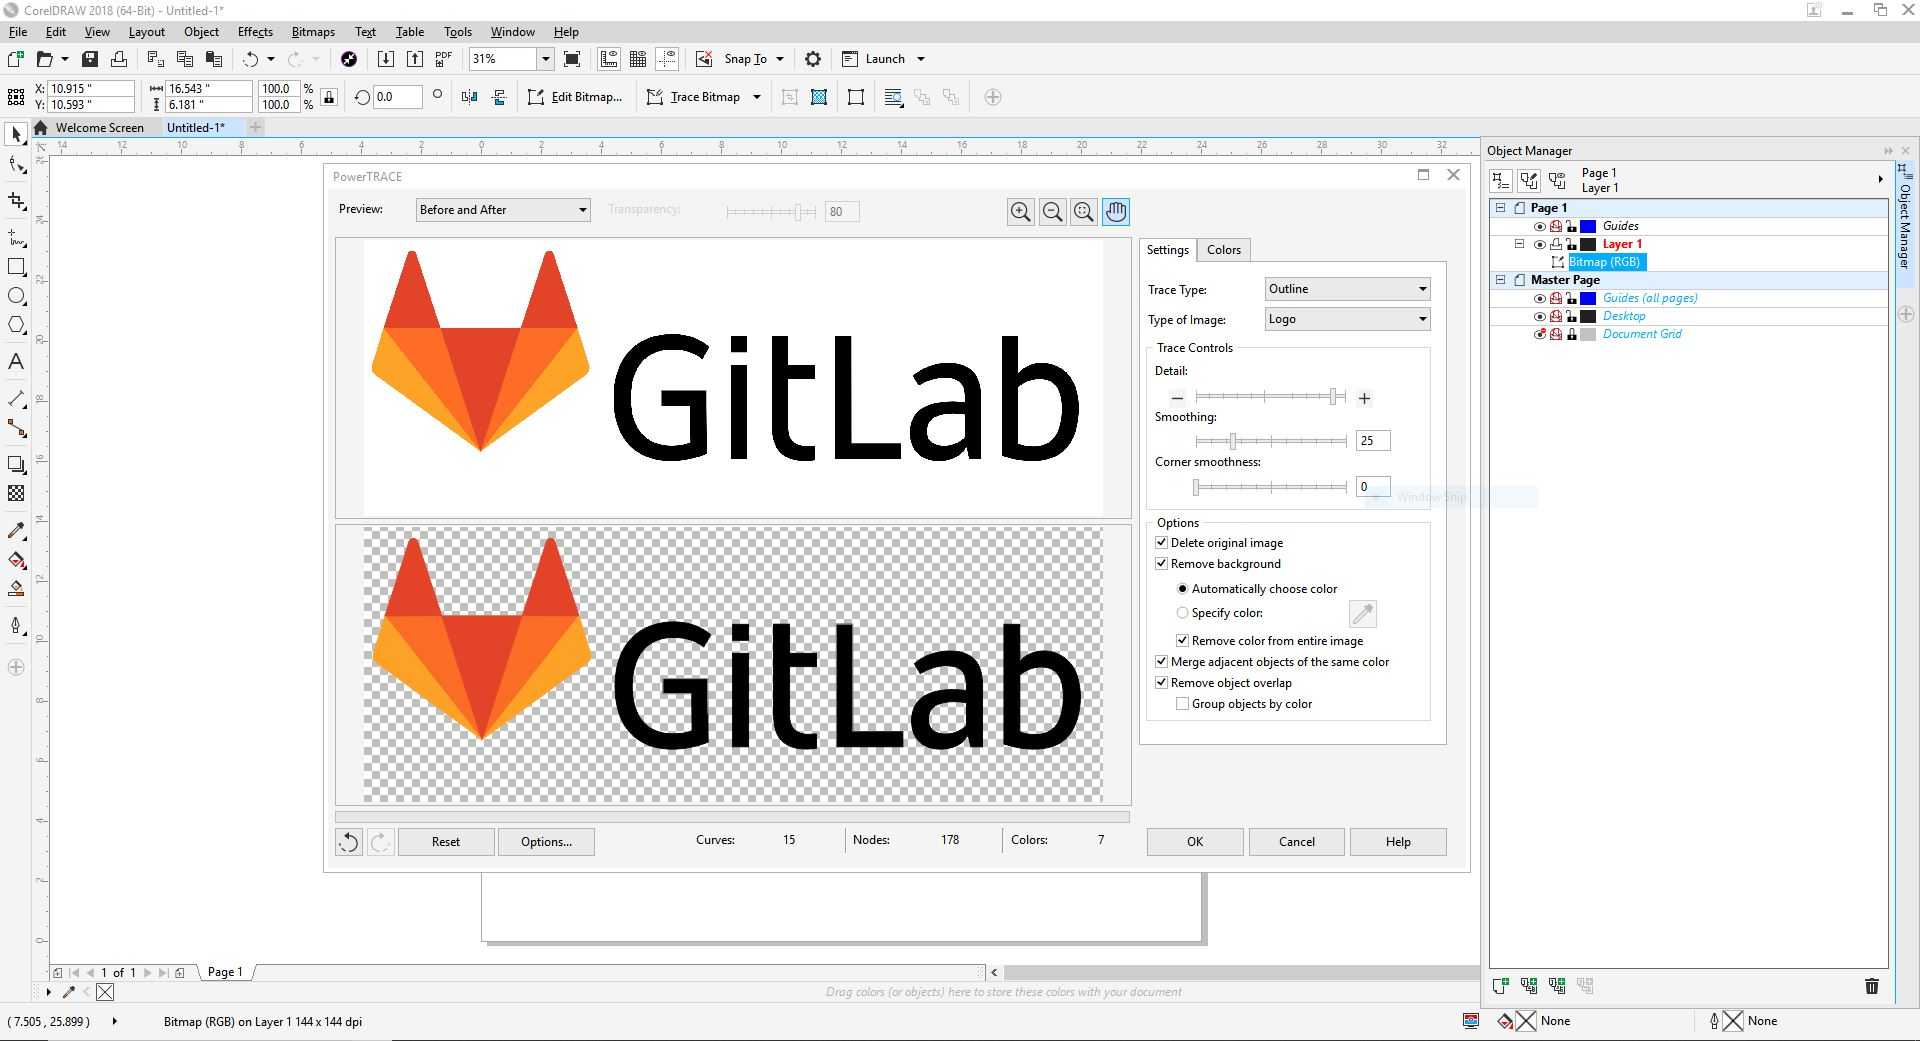Click the Zoom In icon in PowerTRACE
Screen dimensions: 1920x1041
[x=1020, y=212]
